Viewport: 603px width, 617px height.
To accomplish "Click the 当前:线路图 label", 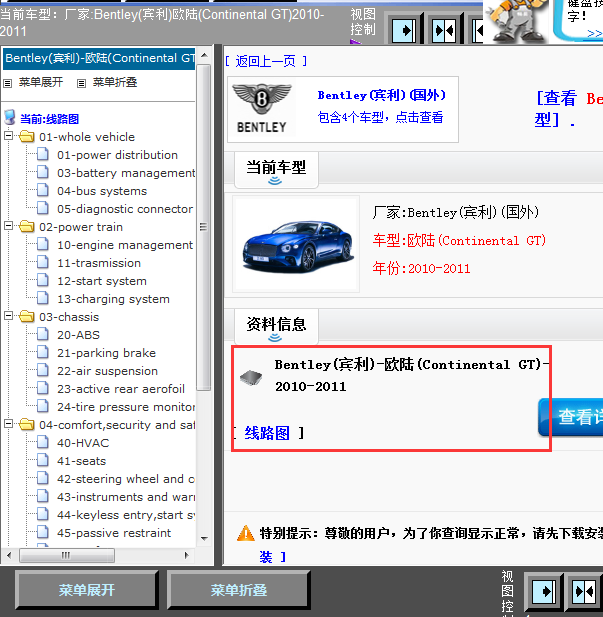I will click(50, 119).
